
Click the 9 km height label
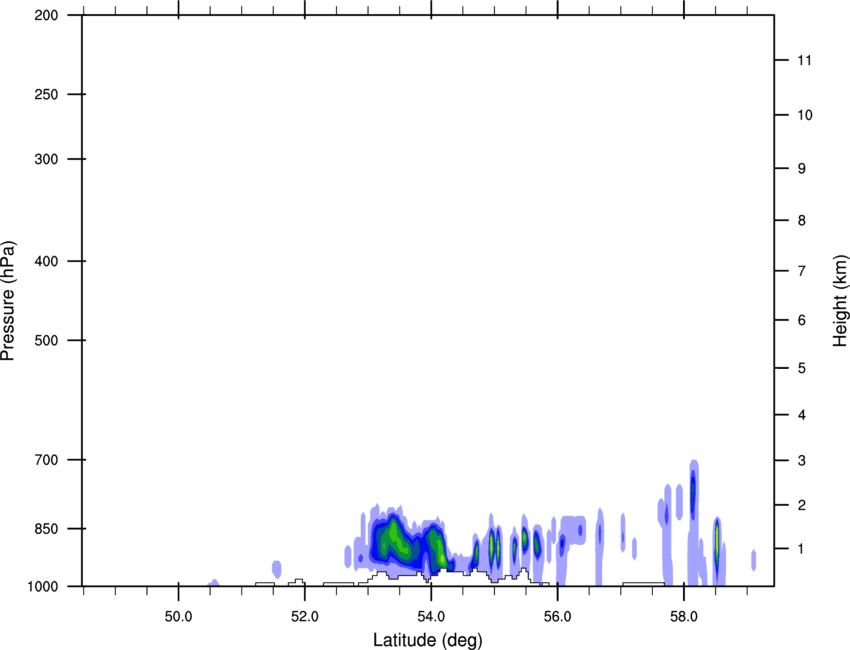click(802, 169)
